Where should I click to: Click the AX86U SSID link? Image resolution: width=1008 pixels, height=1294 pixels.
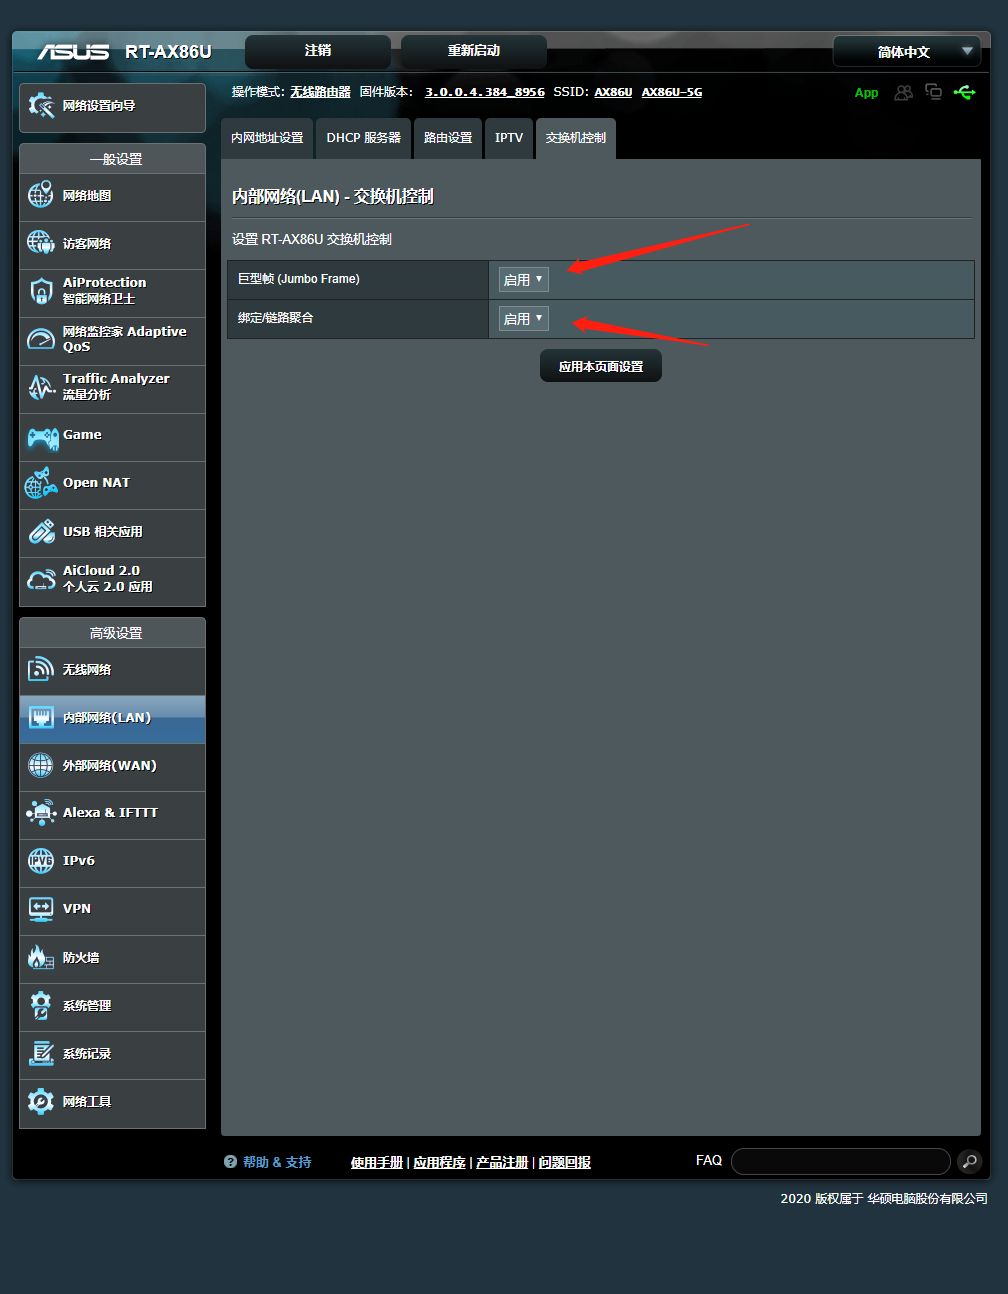[613, 92]
